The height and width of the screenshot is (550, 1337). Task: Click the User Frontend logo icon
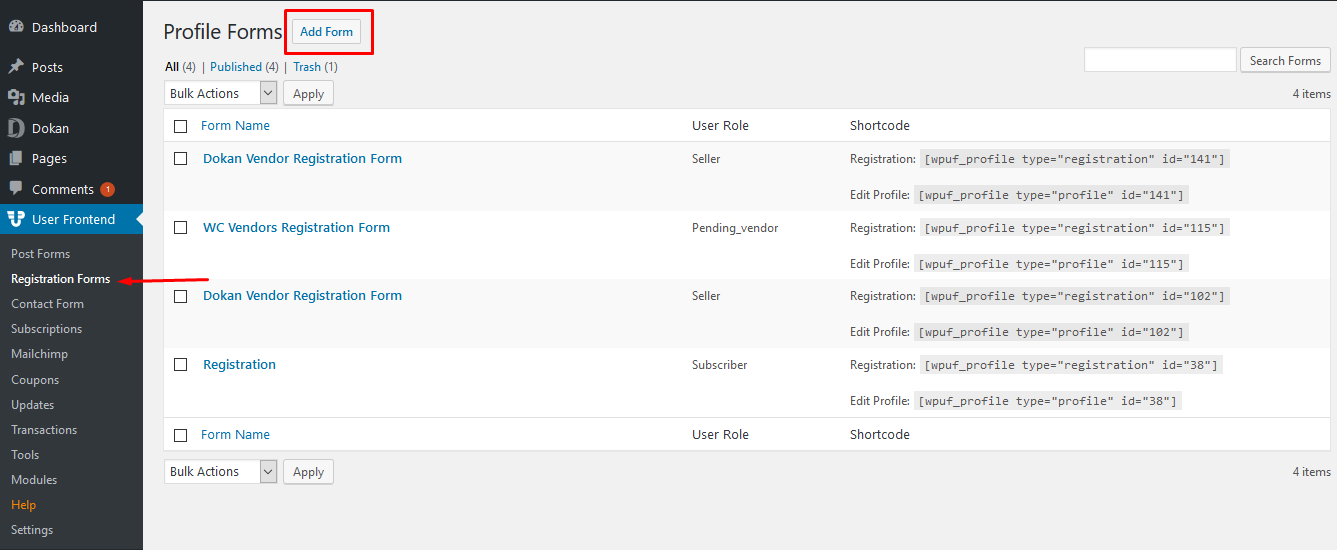click(16, 219)
